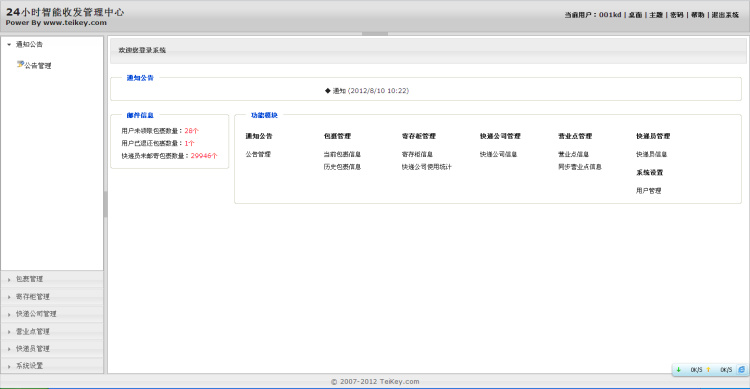Expand the 快递公司管理 accordion panel
The height and width of the screenshot is (389, 750).
point(52,314)
